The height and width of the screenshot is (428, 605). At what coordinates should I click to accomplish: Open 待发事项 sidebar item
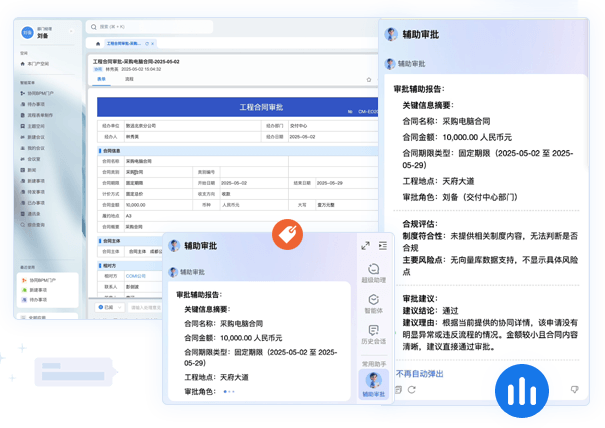click(33, 192)
